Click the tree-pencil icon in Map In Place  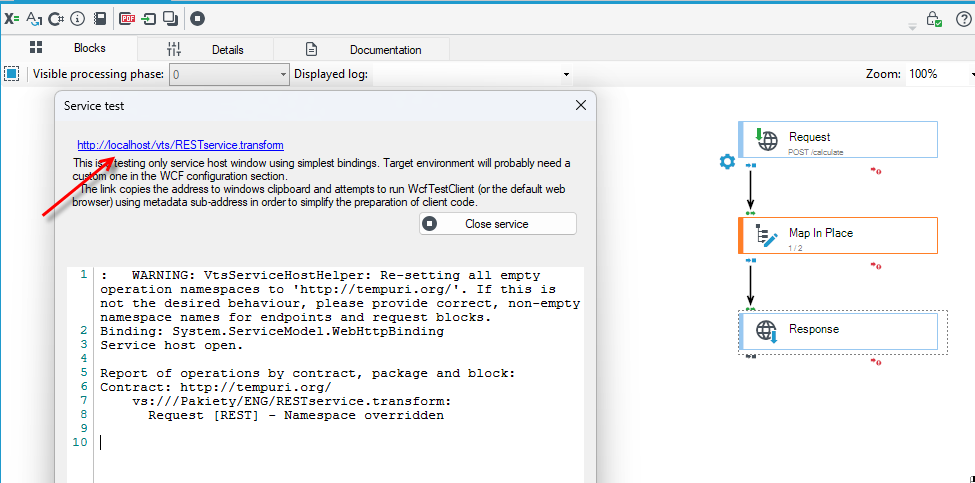pos(766,236)
